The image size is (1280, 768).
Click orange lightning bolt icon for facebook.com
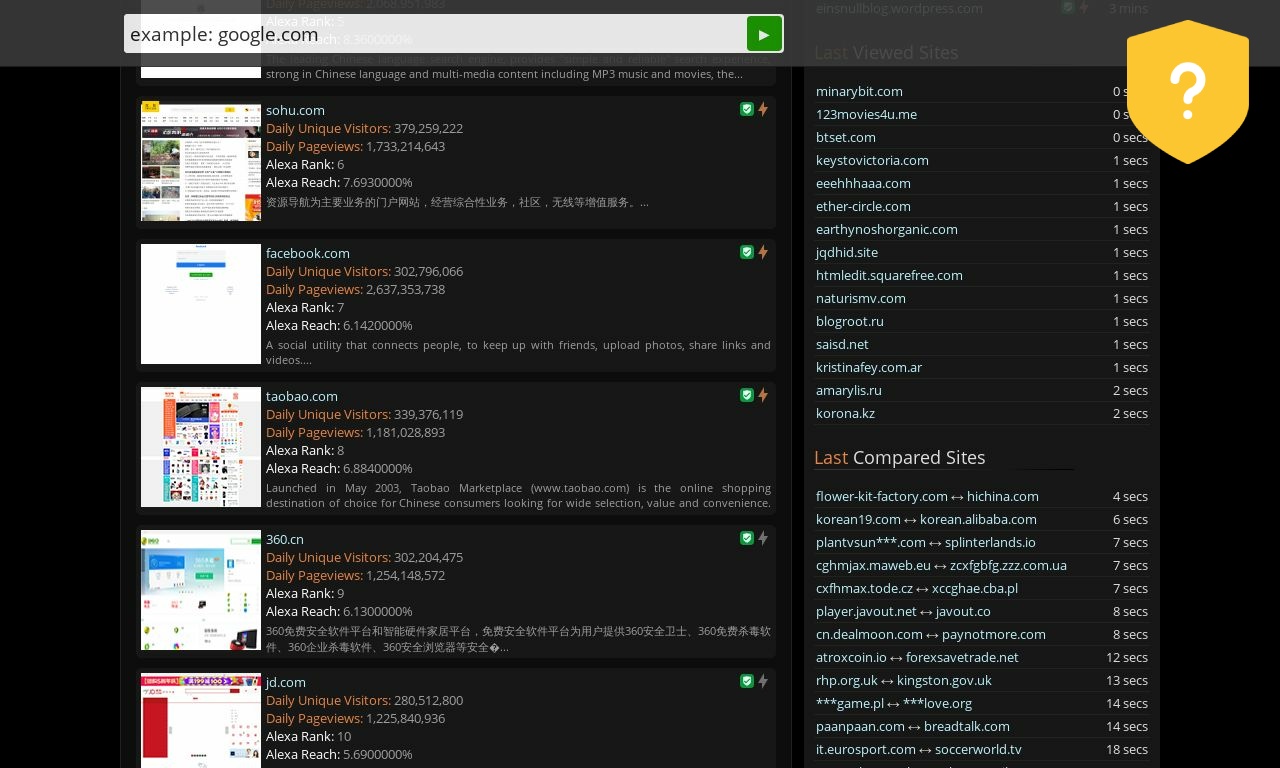tap(763, 252)
